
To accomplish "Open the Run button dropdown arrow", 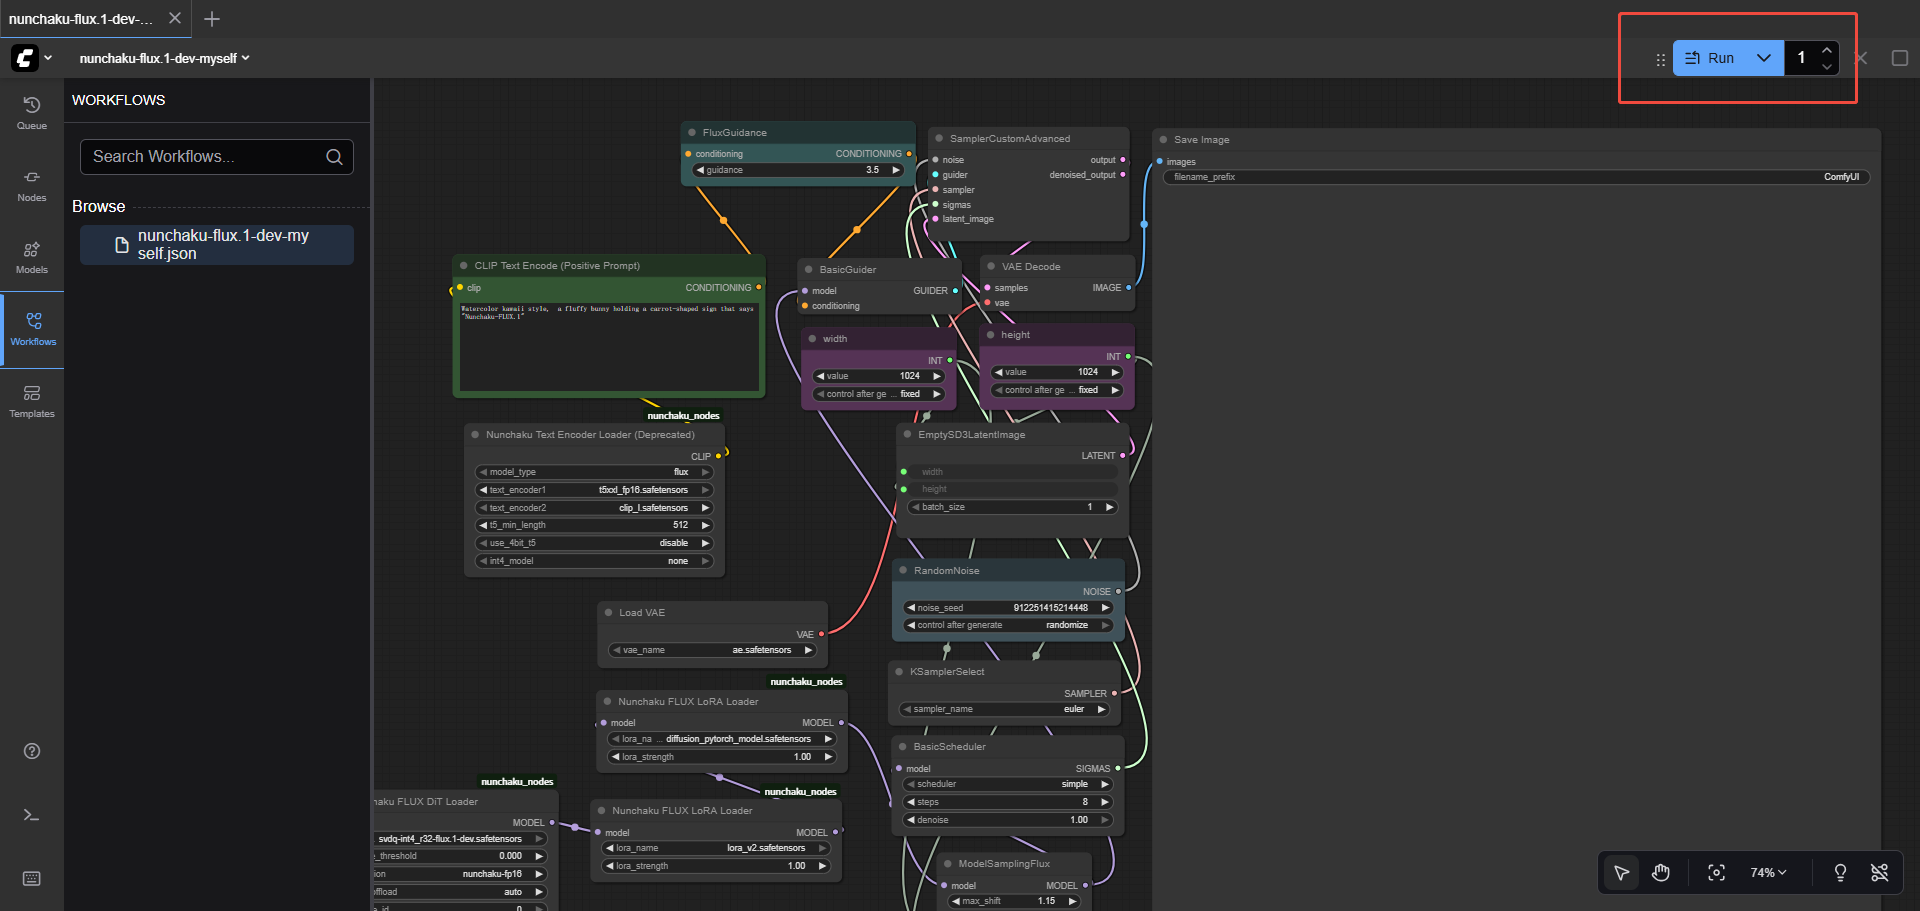I will click(x=1764, y=58).
